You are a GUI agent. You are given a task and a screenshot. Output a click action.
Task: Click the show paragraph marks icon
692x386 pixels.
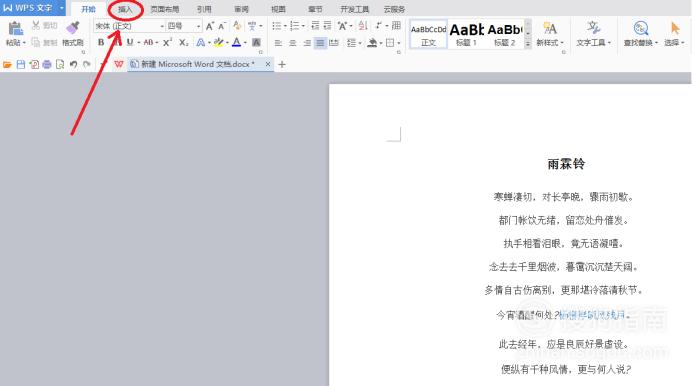pyautogui.click(x=379, y=26)
